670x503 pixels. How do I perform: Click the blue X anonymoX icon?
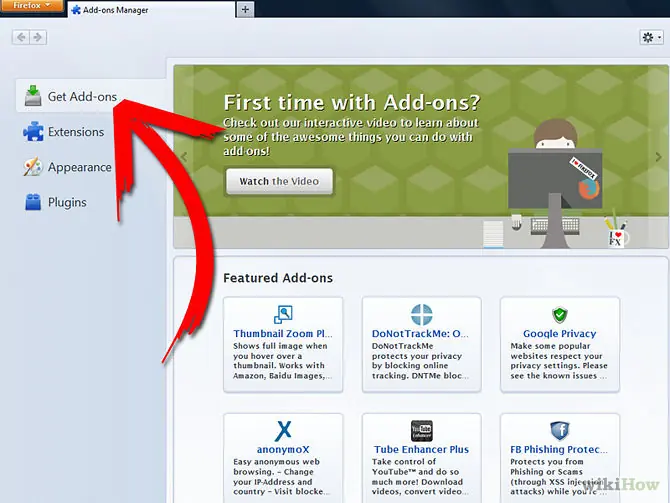(x=283, y=431)
